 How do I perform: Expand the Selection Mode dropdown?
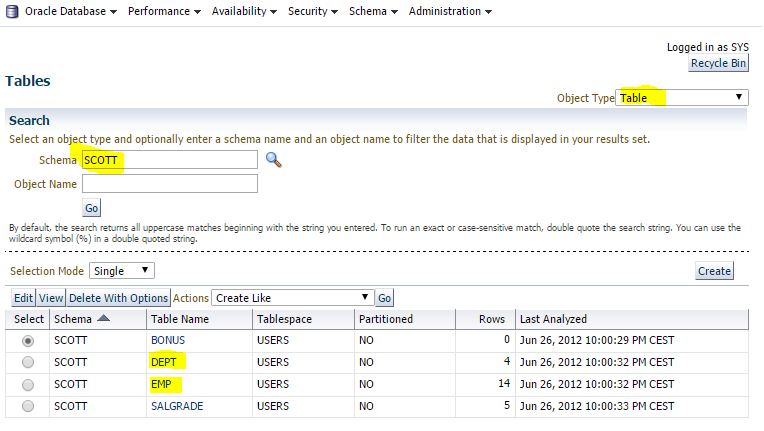[x=122, y=271]
